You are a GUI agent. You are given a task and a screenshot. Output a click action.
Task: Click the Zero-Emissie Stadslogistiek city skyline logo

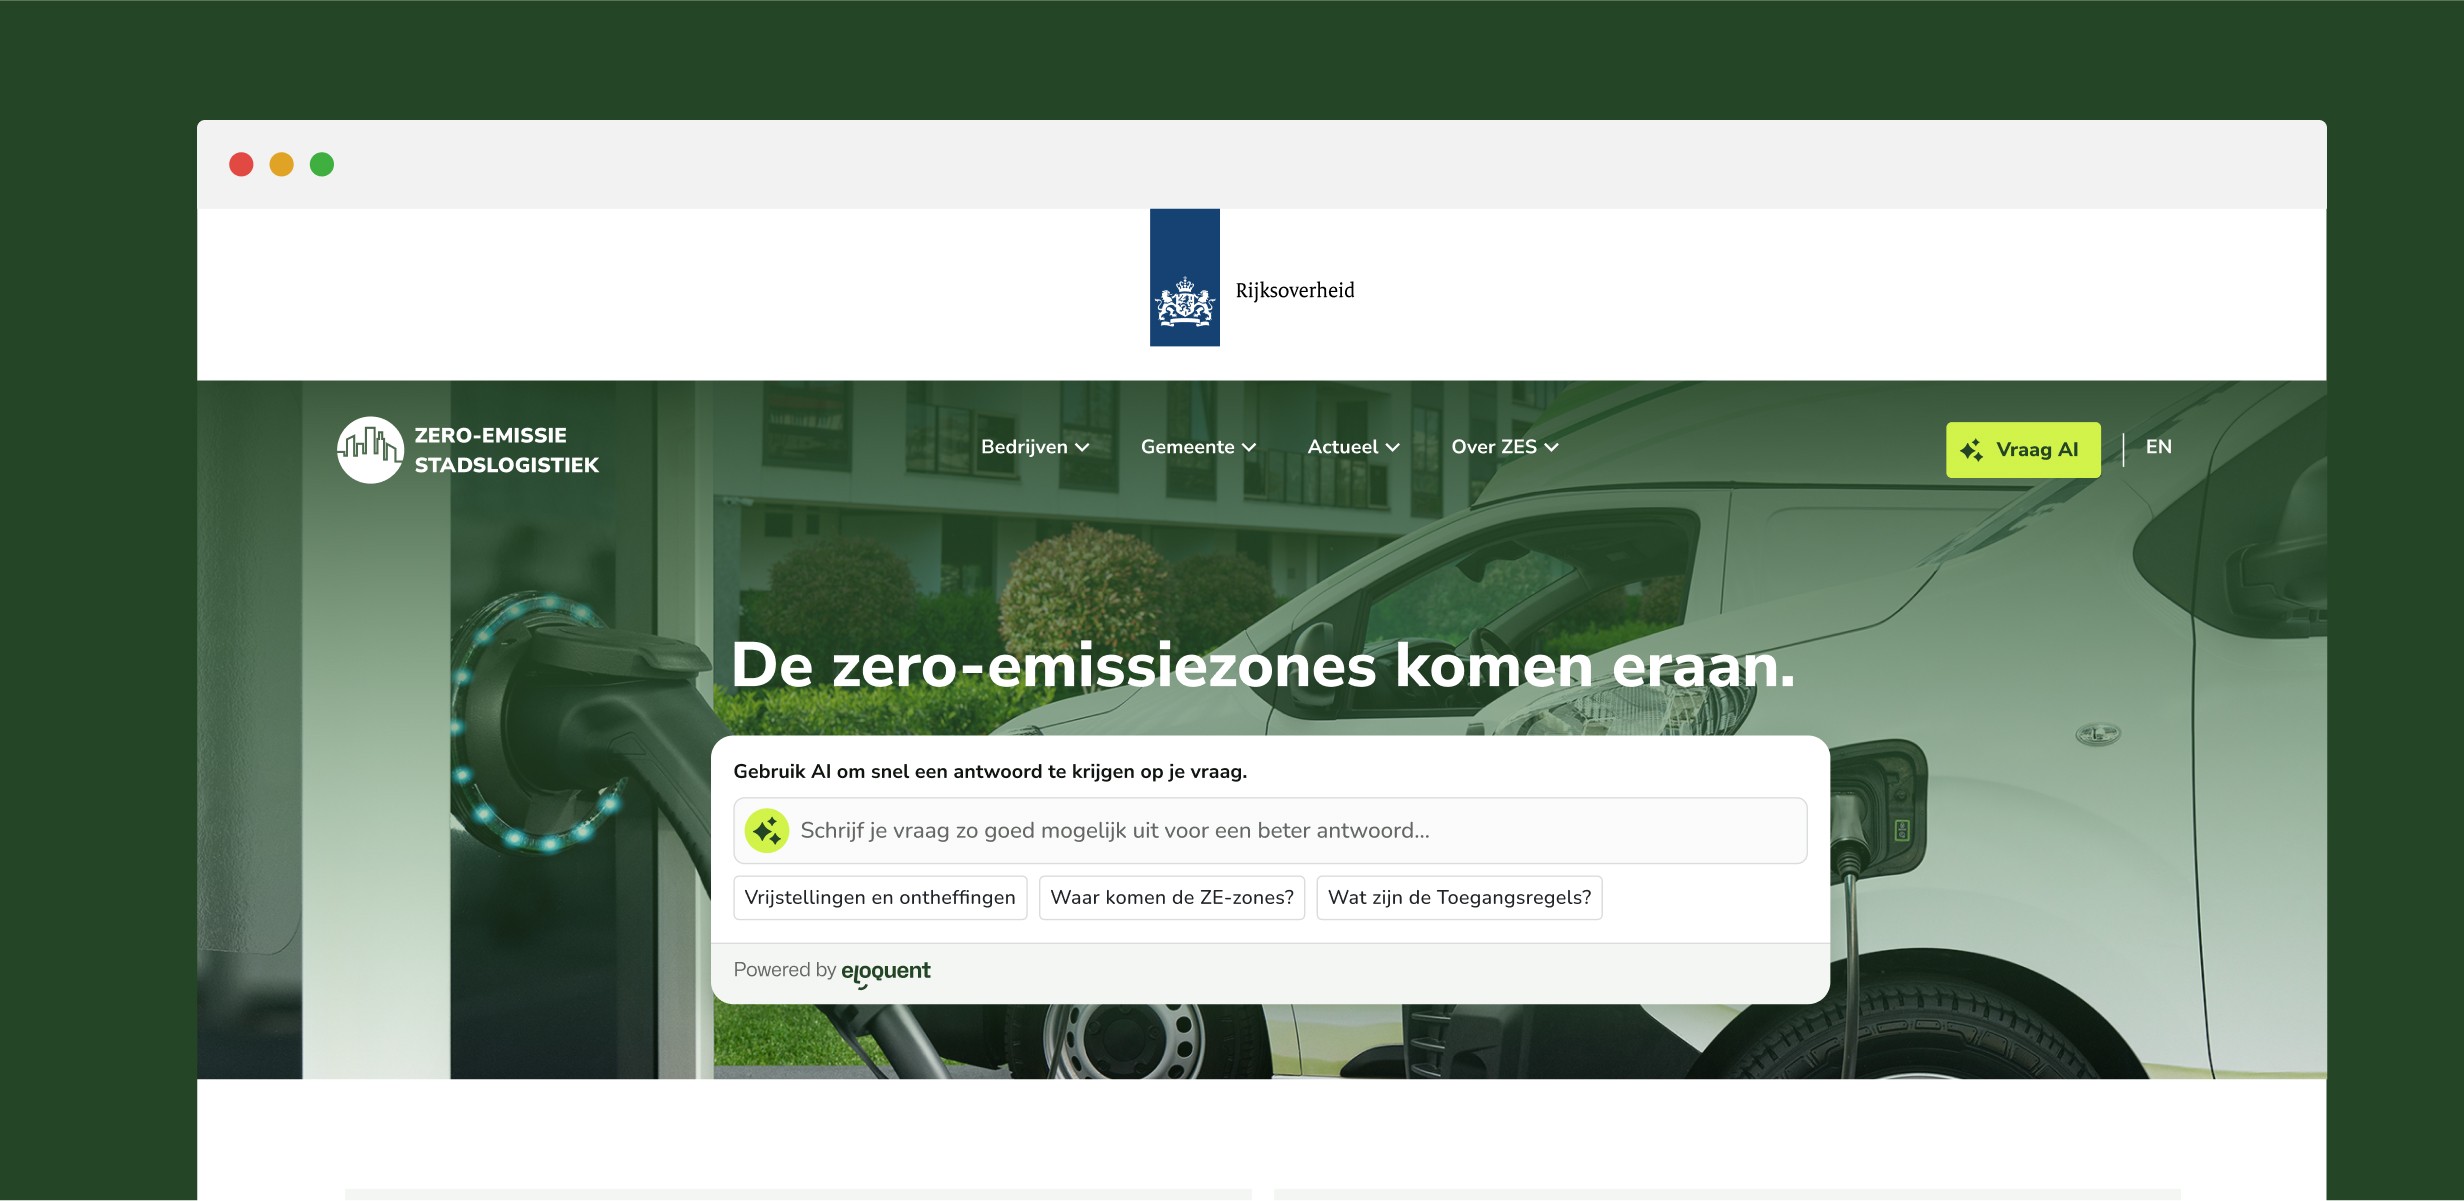point(370,450)
